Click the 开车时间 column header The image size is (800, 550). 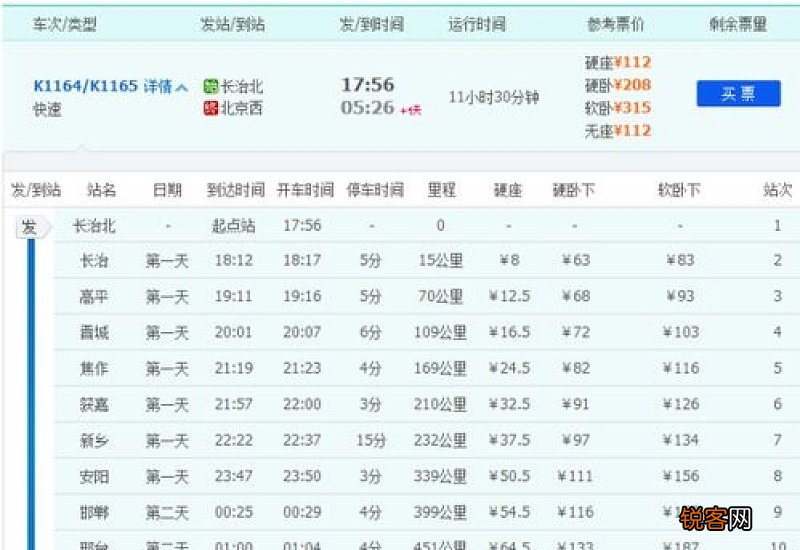pyautogui.click(x=305, y=190)
